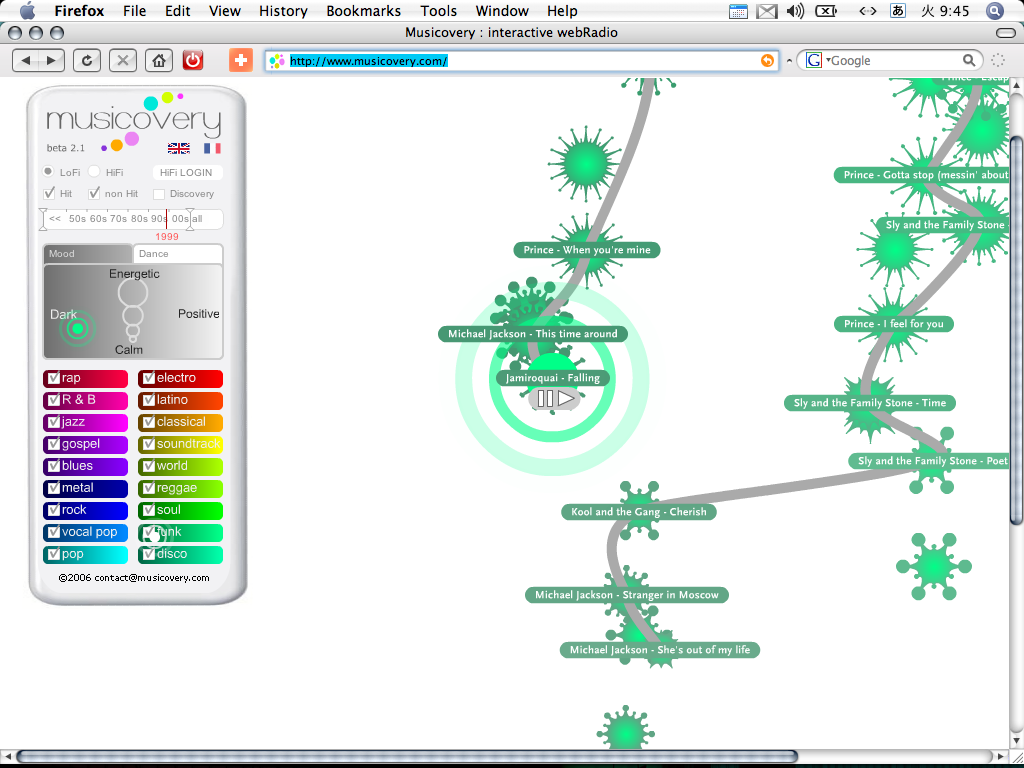Viewport: 1024px width, 768px height.
Task: Open the History menu
Action: pos(283,11)
